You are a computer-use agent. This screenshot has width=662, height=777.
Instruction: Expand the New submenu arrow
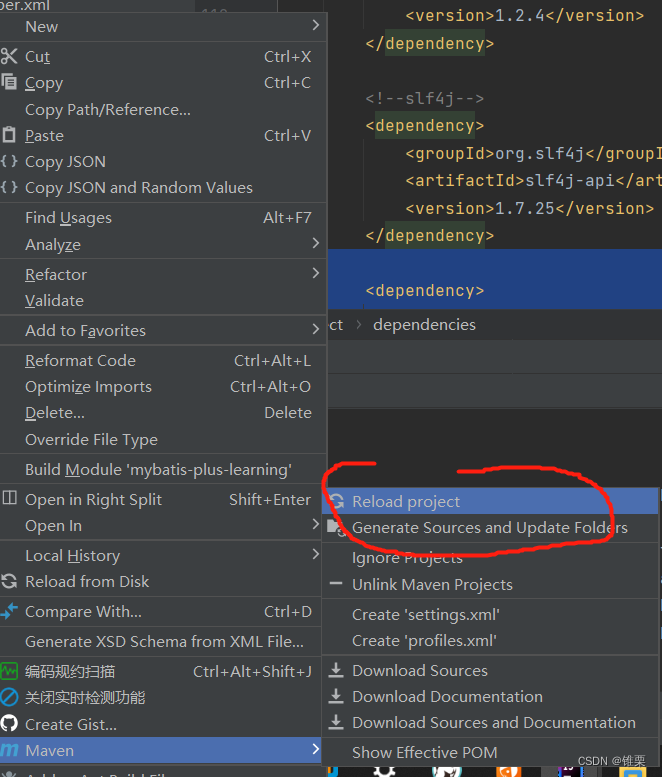click(x=316, y=25)
